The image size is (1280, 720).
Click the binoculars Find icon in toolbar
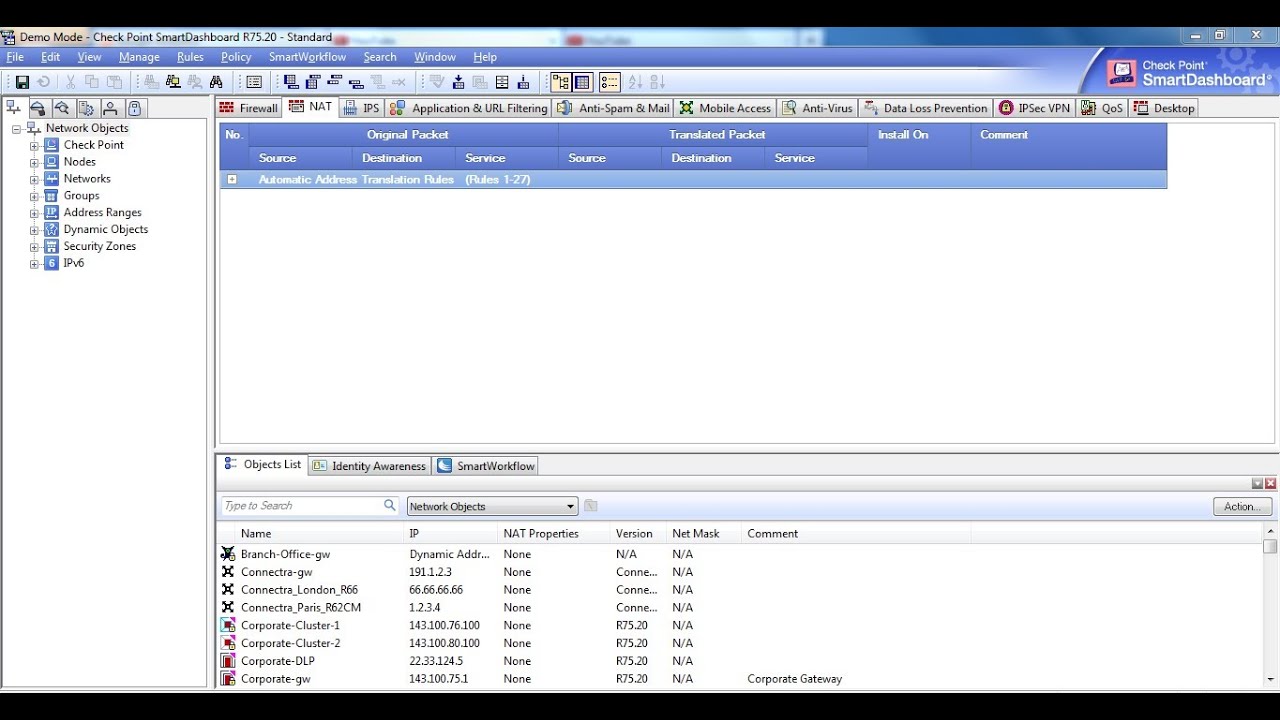[216, 82]
